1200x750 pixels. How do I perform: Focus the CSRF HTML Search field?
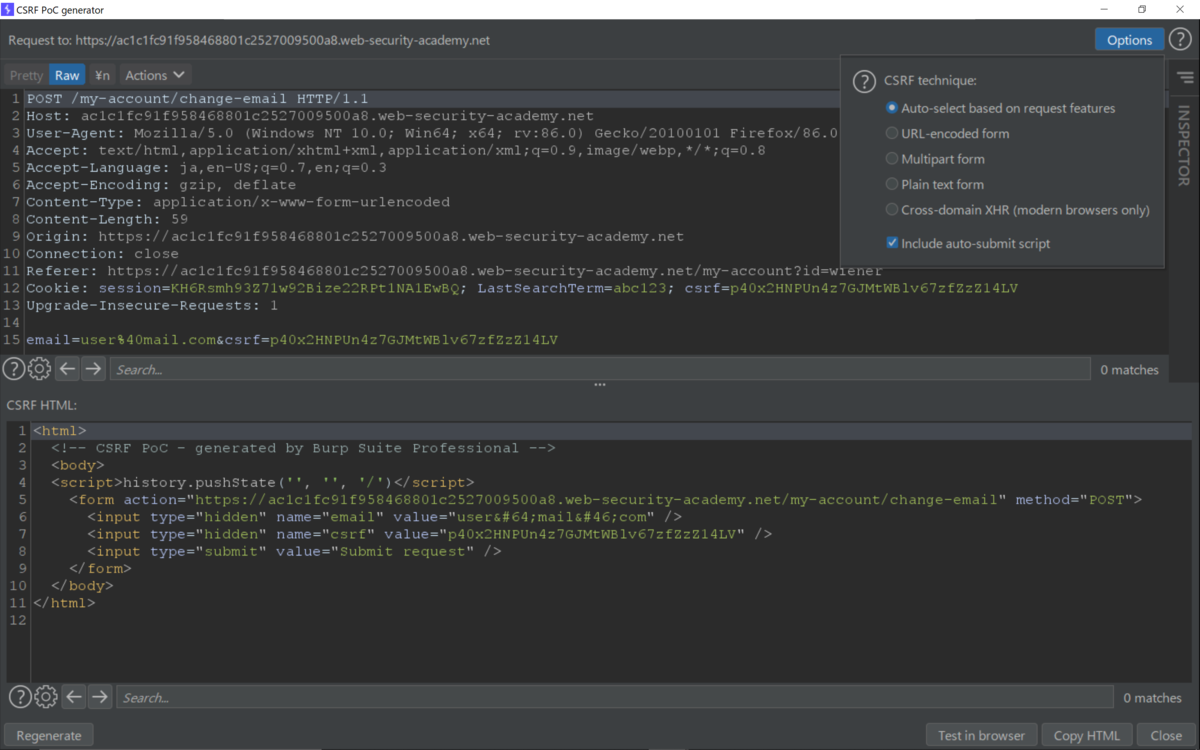(615, 697)
